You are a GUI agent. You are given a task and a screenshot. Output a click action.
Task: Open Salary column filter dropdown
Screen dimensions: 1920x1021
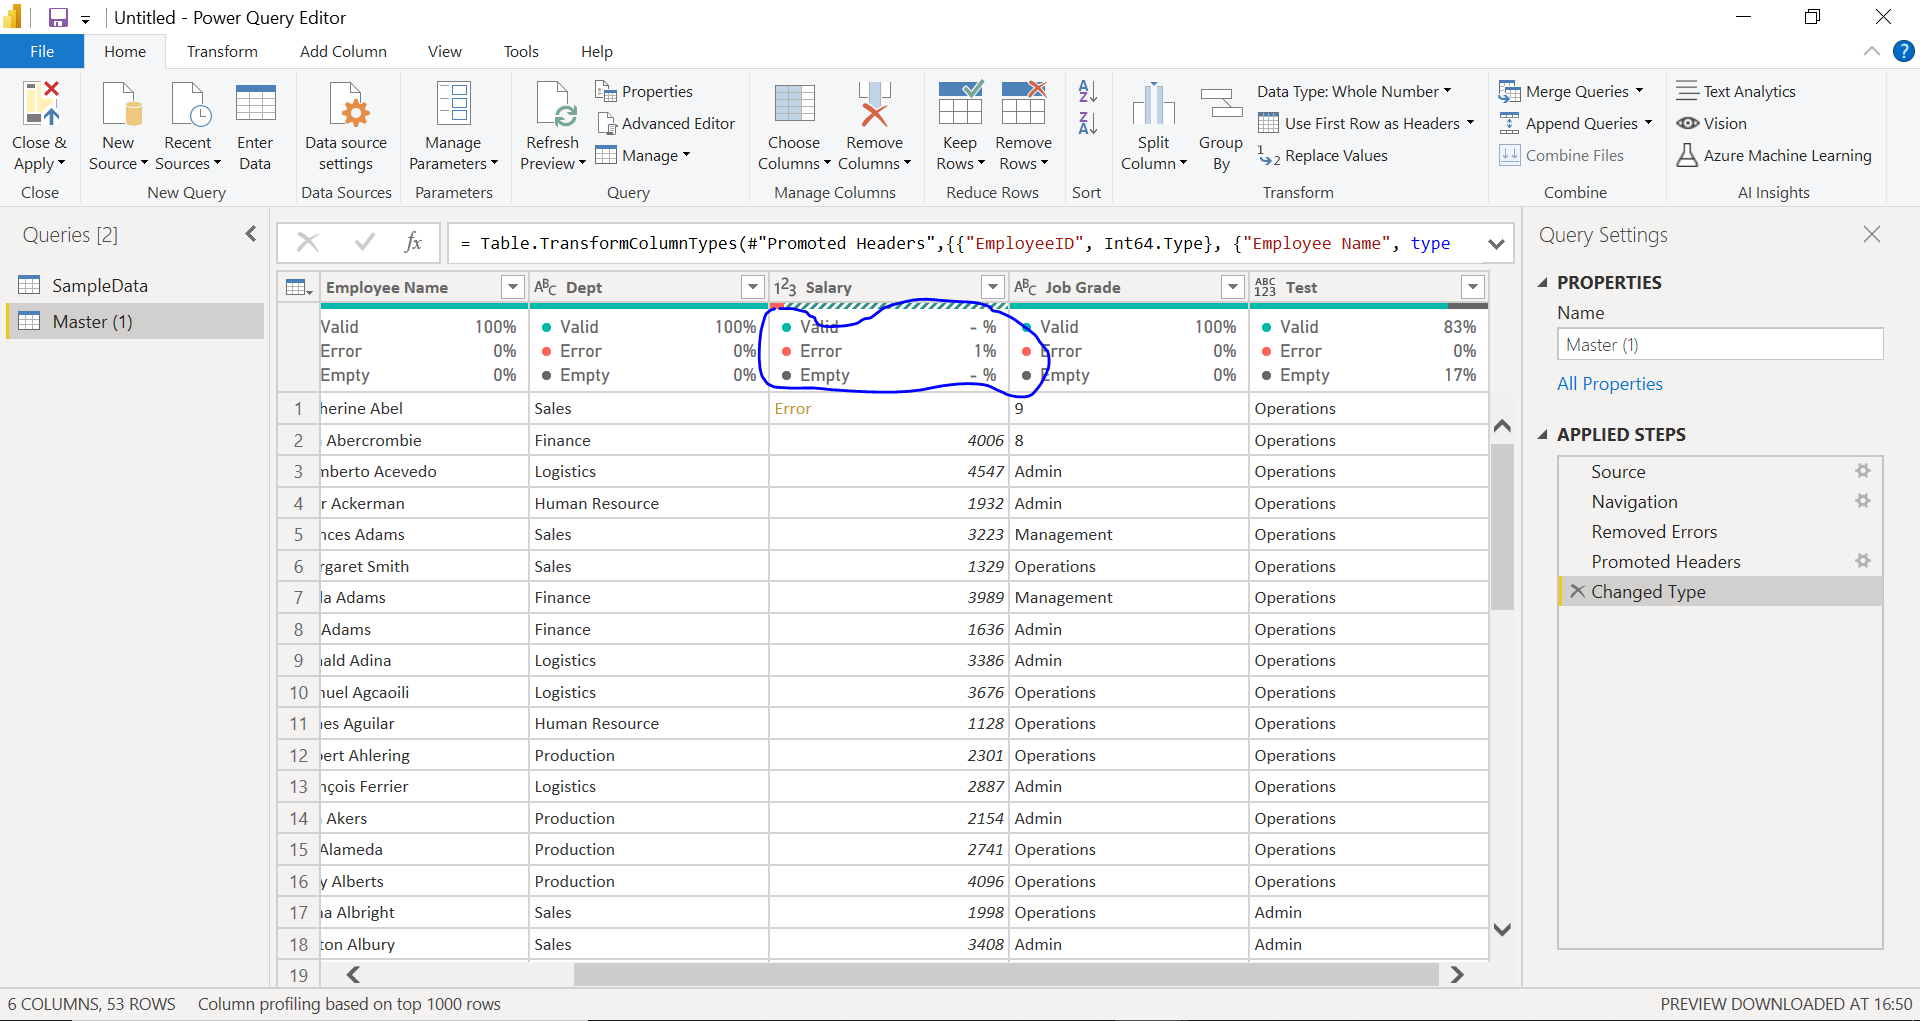tap(993, 288)
